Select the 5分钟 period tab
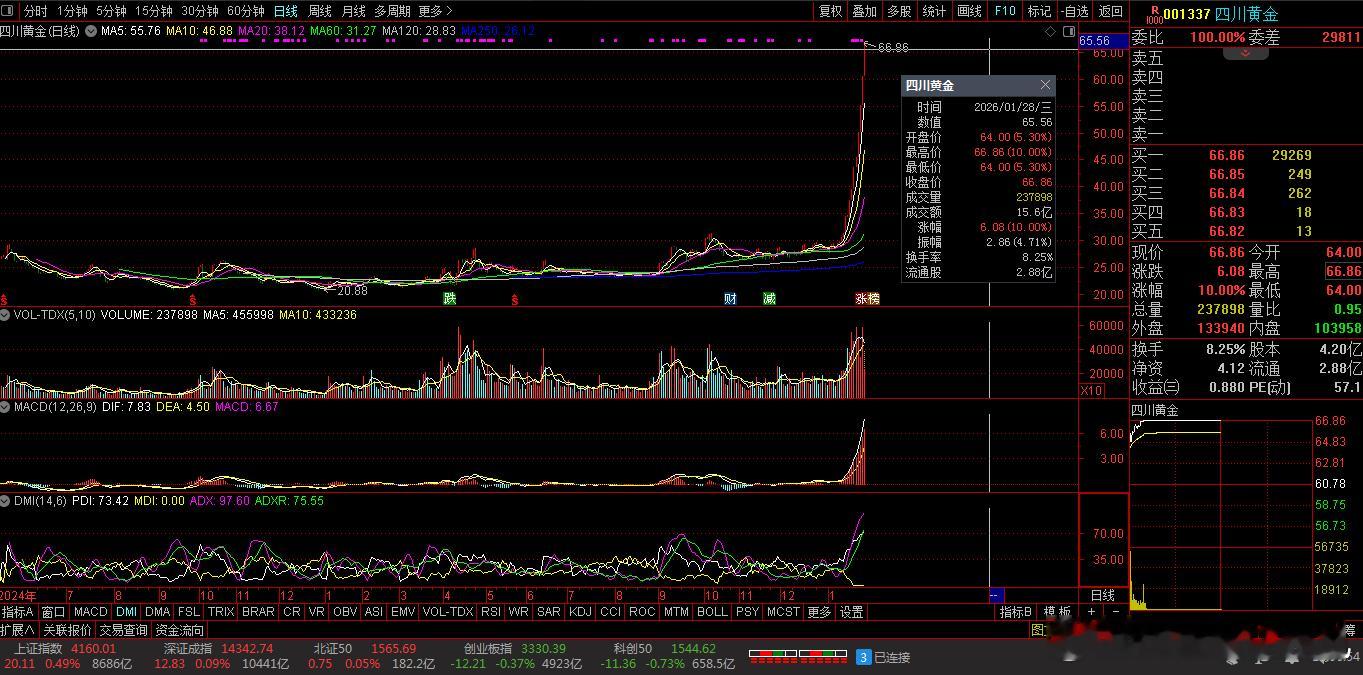 (x=111, y=11)
